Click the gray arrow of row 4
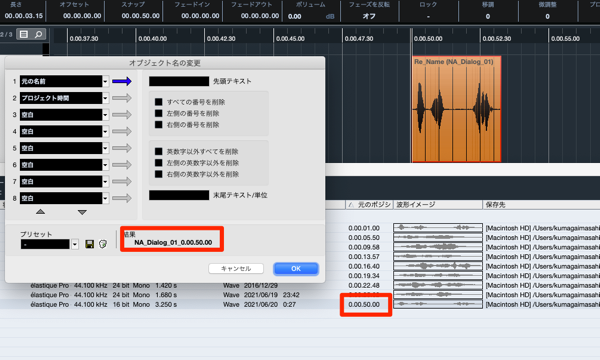 coord(122,131)
